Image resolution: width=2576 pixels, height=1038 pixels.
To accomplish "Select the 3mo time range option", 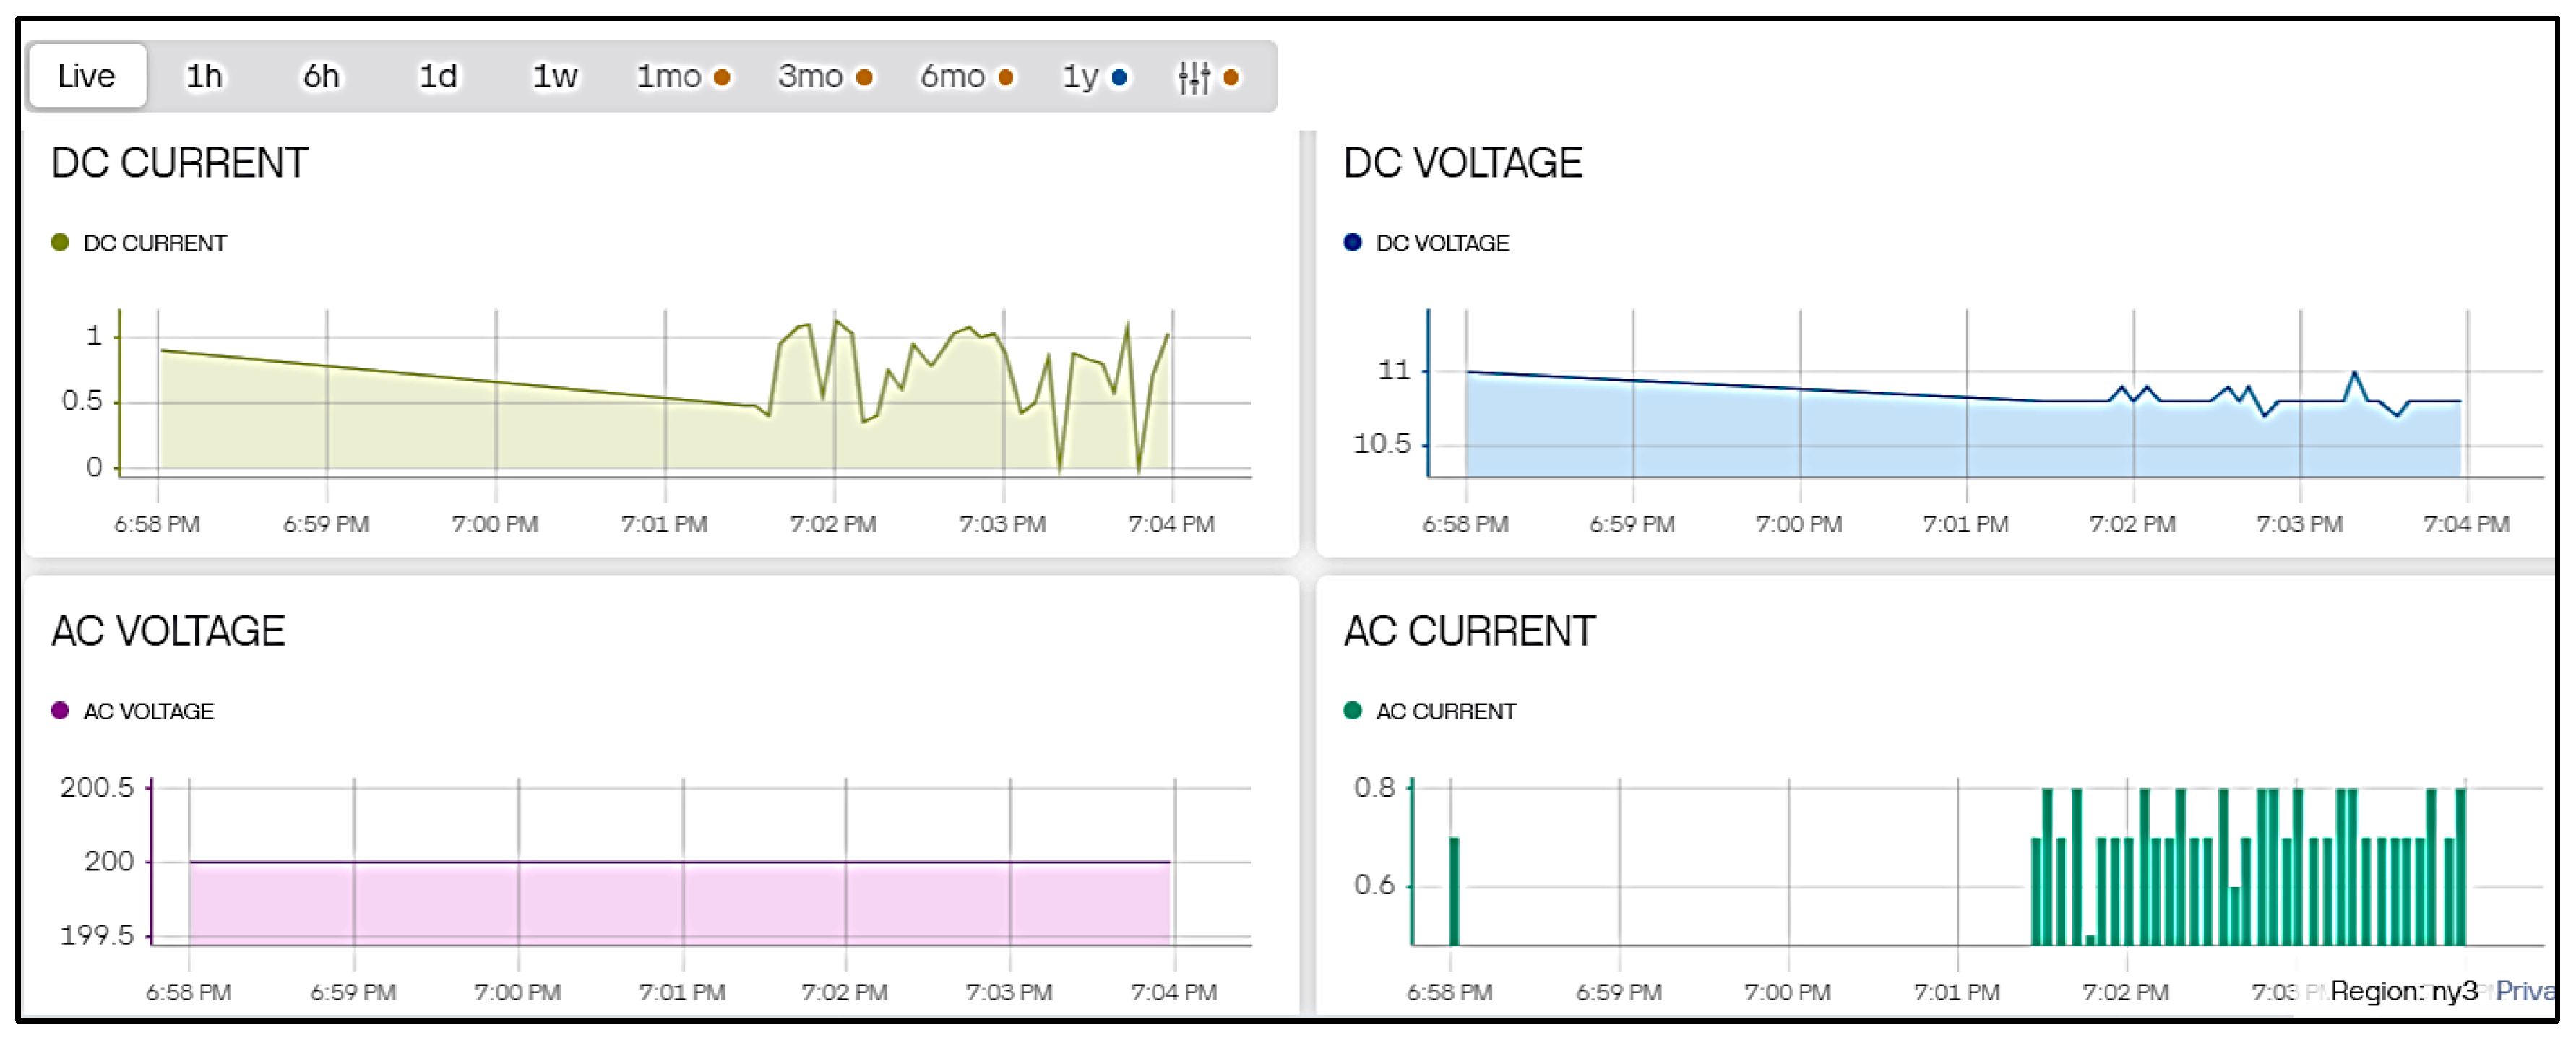I will 811,76.
